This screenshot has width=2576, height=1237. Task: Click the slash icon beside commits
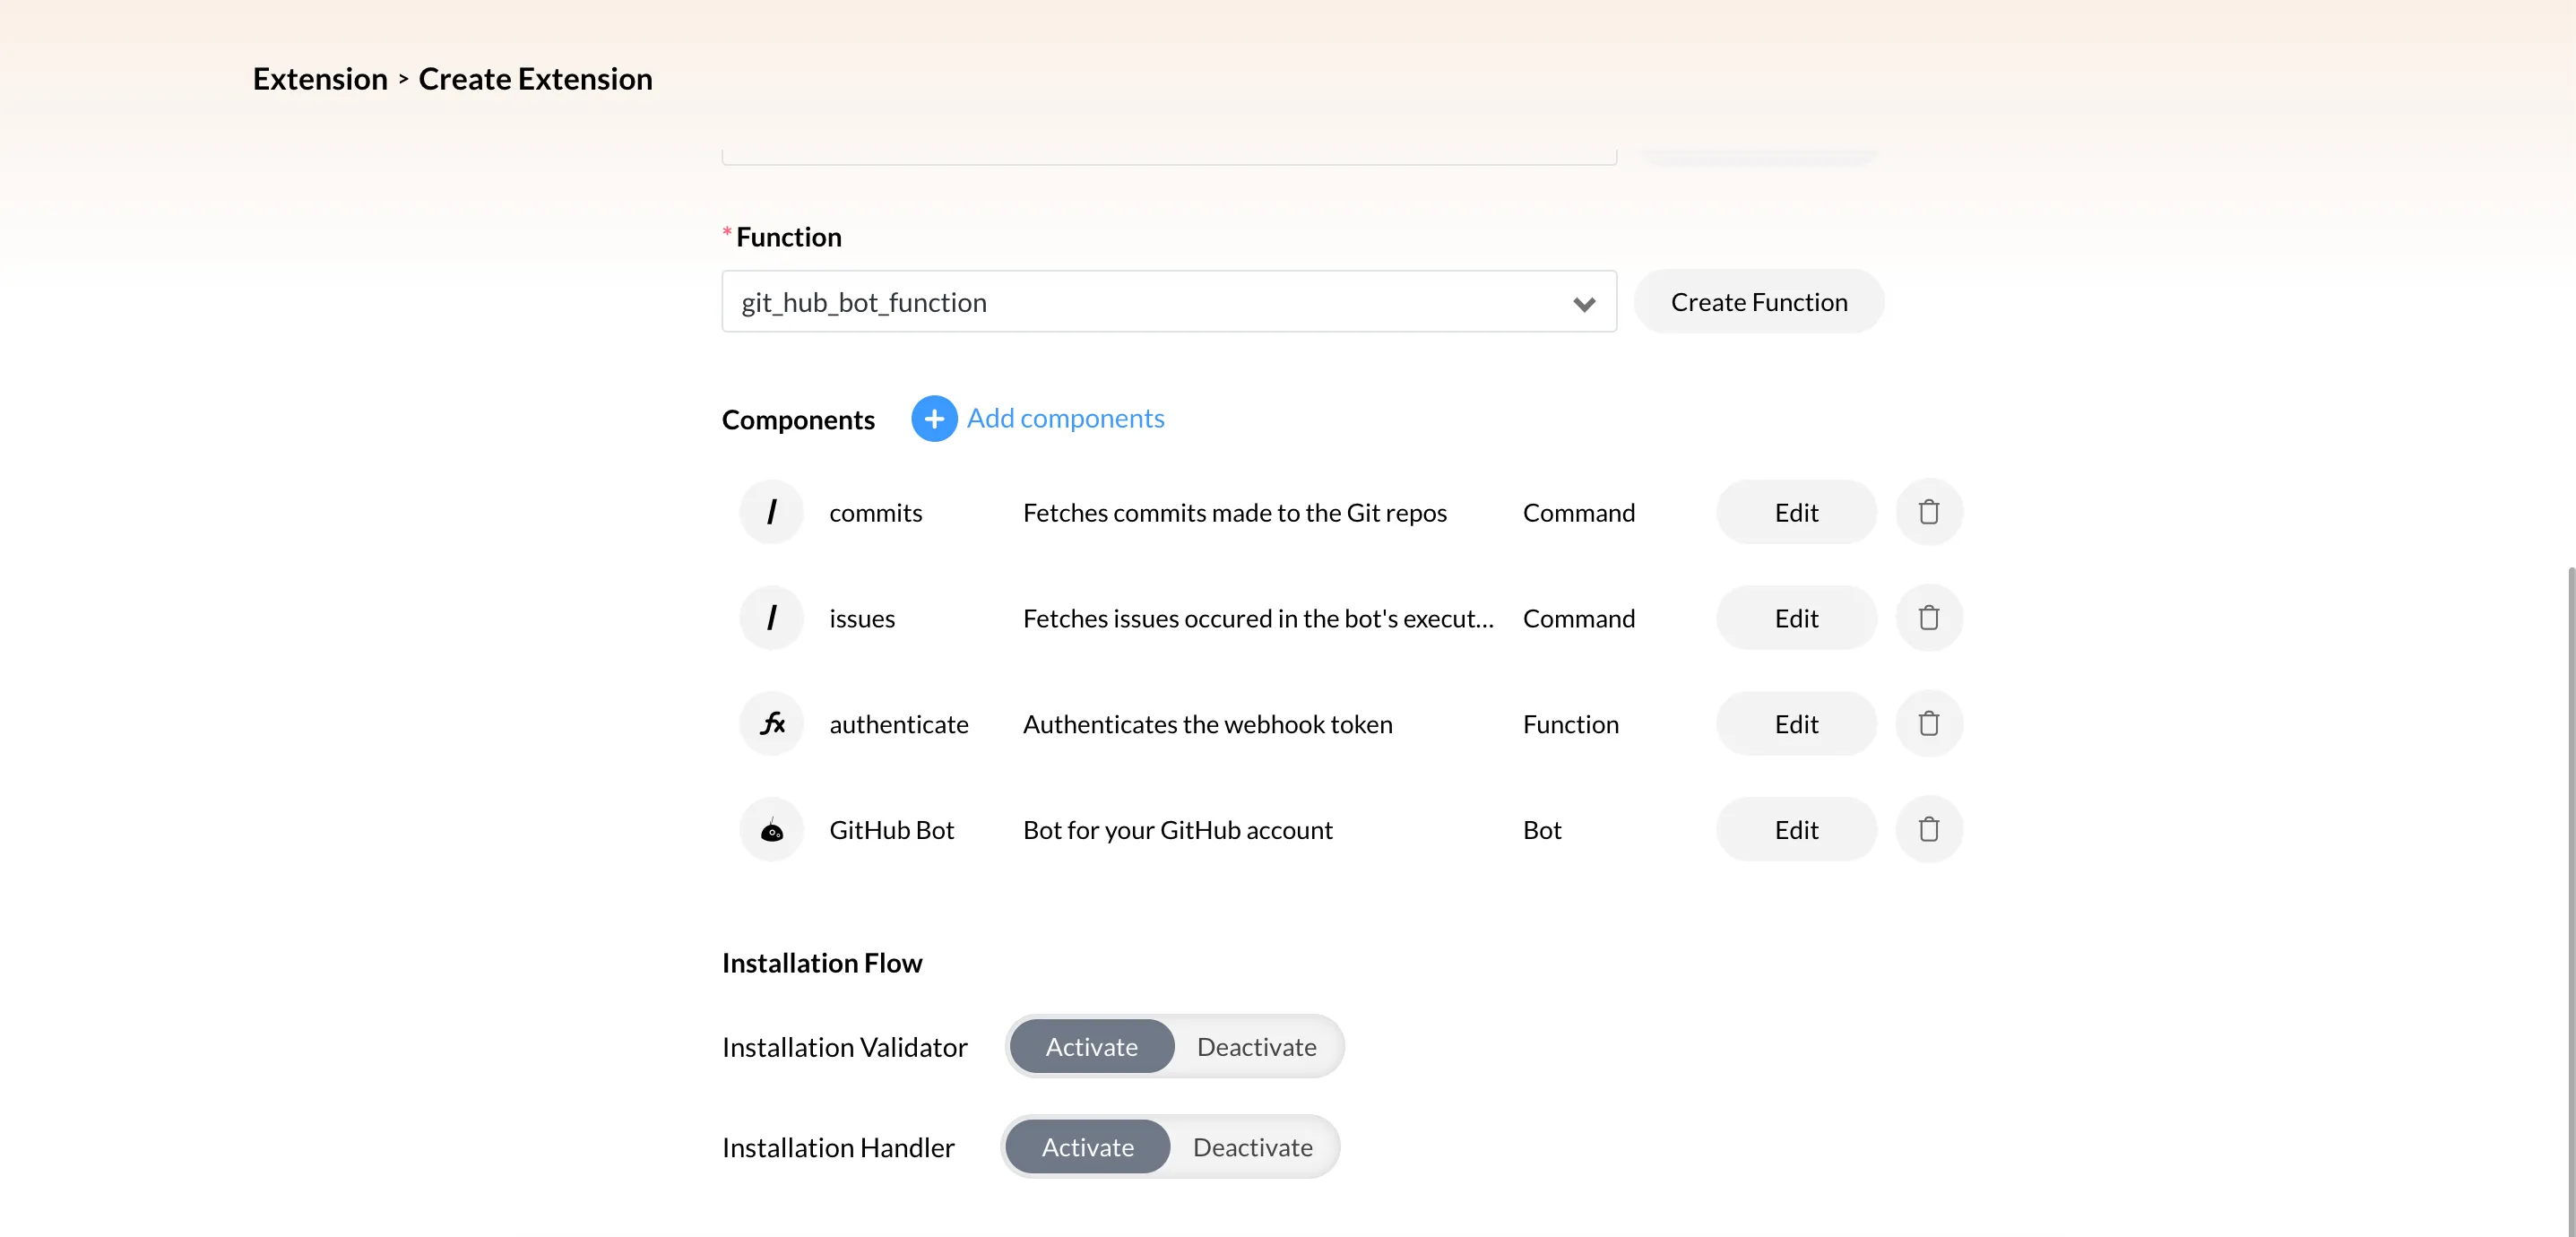[771, 512]
